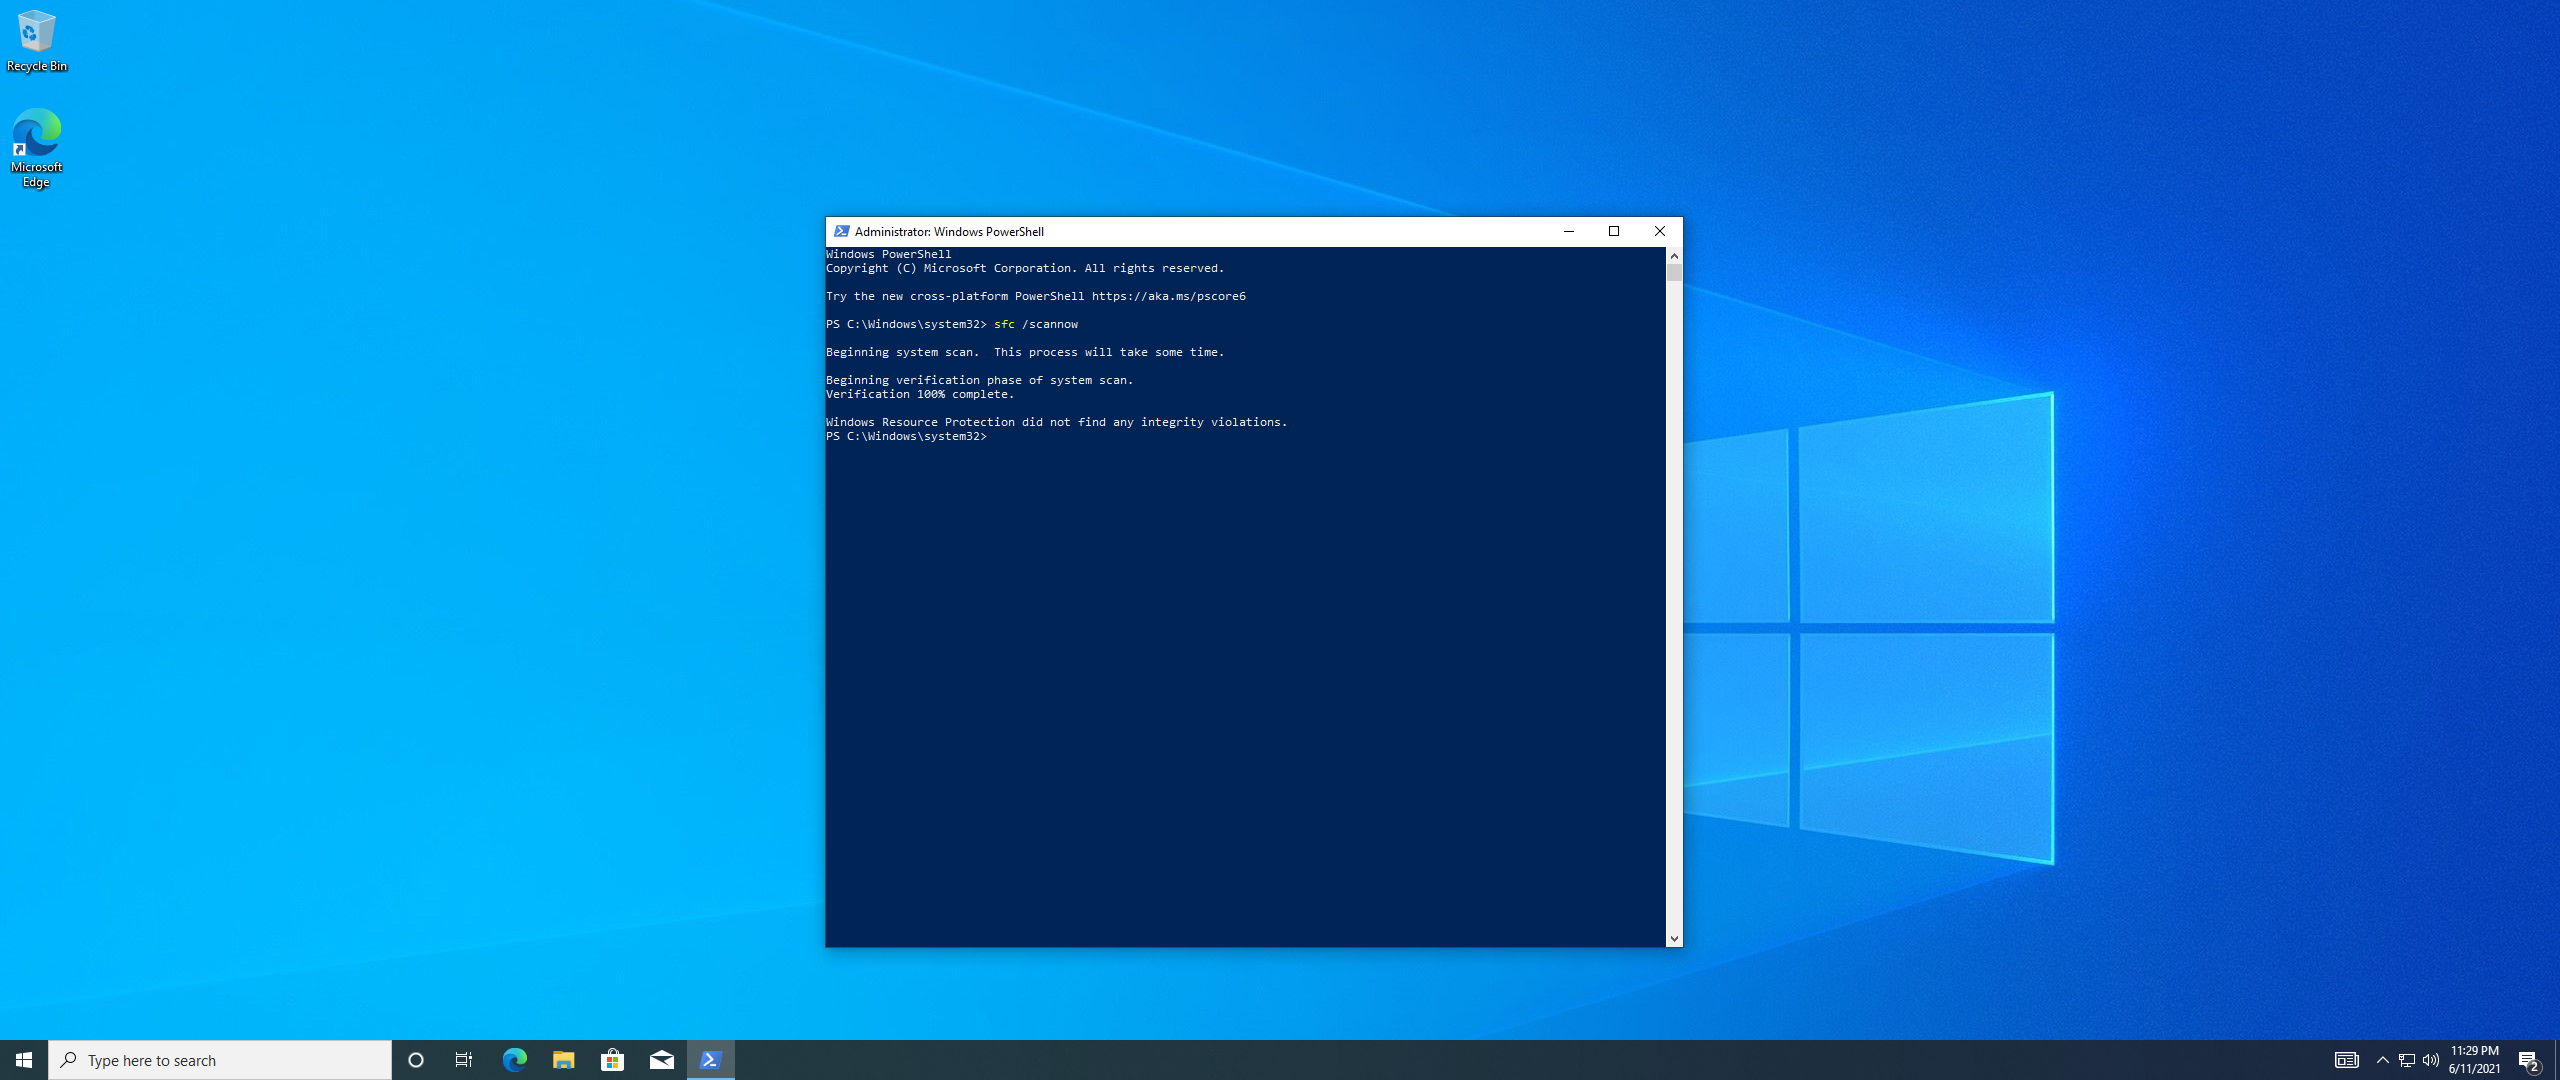Open the volume speaker tray icon

2431,1060
